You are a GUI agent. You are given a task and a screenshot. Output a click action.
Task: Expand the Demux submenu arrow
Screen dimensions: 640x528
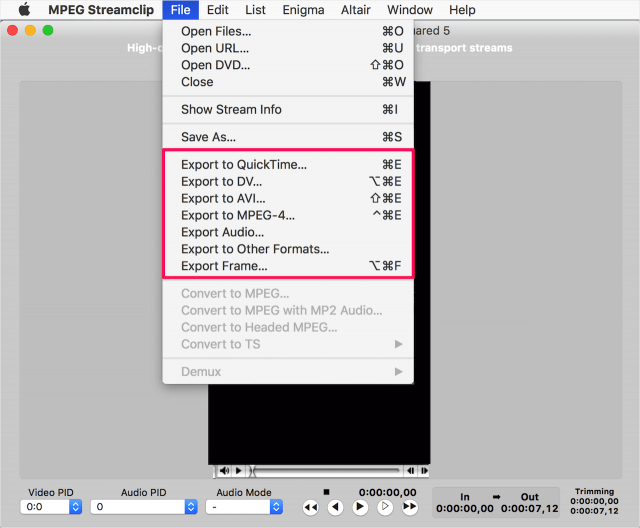[398, 371]
